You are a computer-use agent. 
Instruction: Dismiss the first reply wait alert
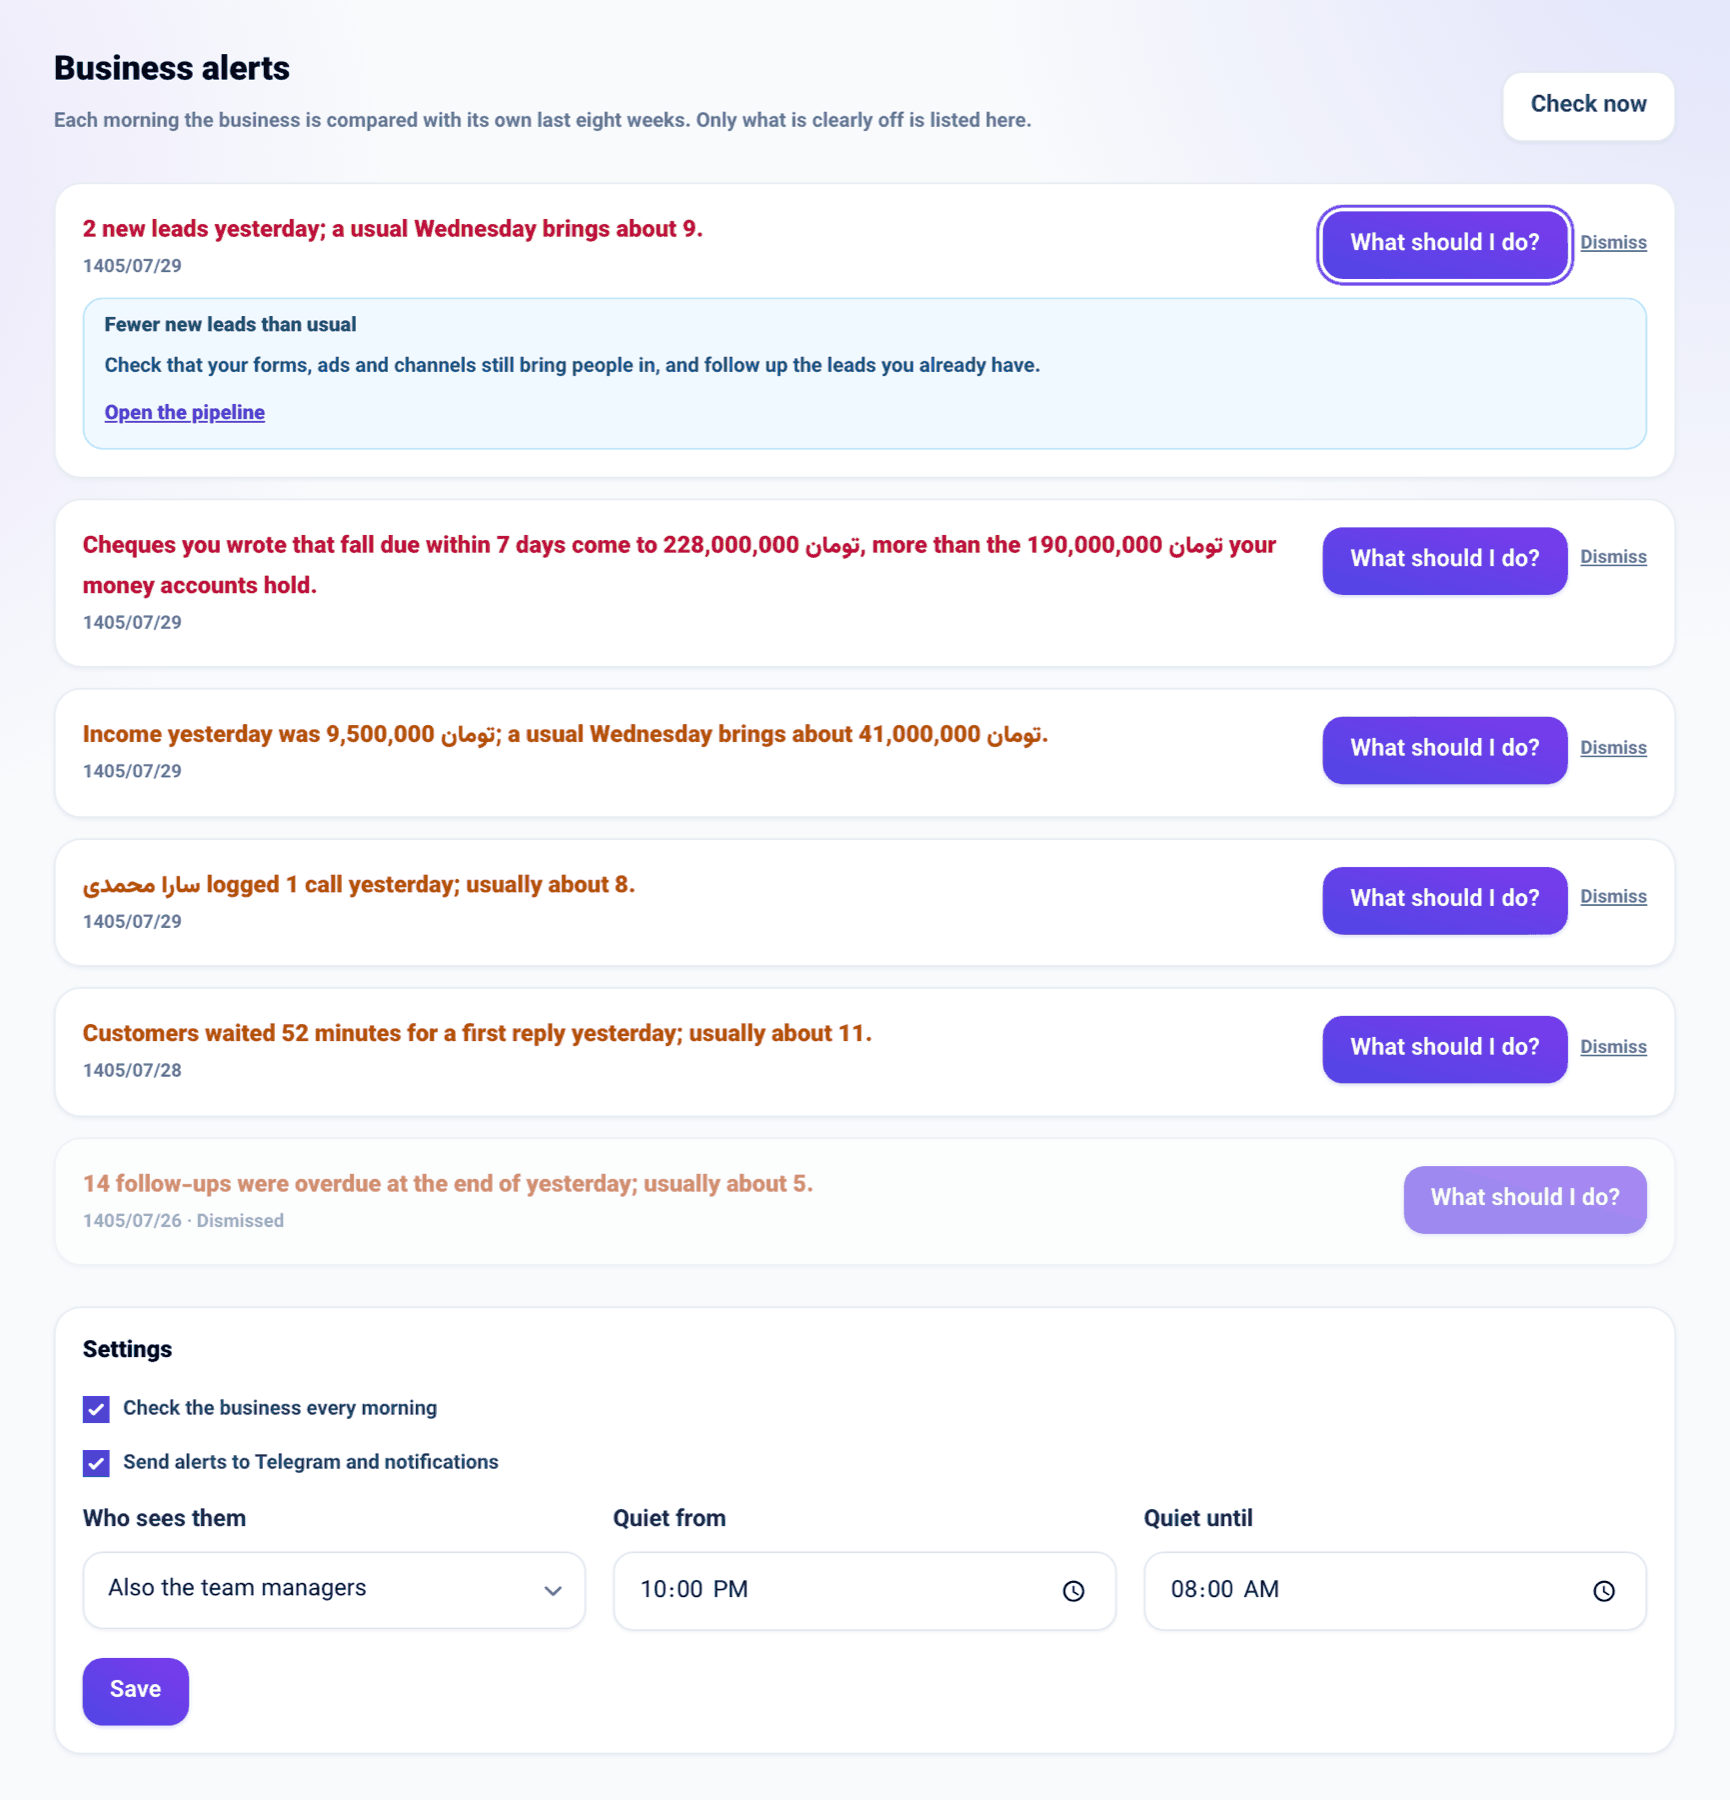point(1613,1047)
